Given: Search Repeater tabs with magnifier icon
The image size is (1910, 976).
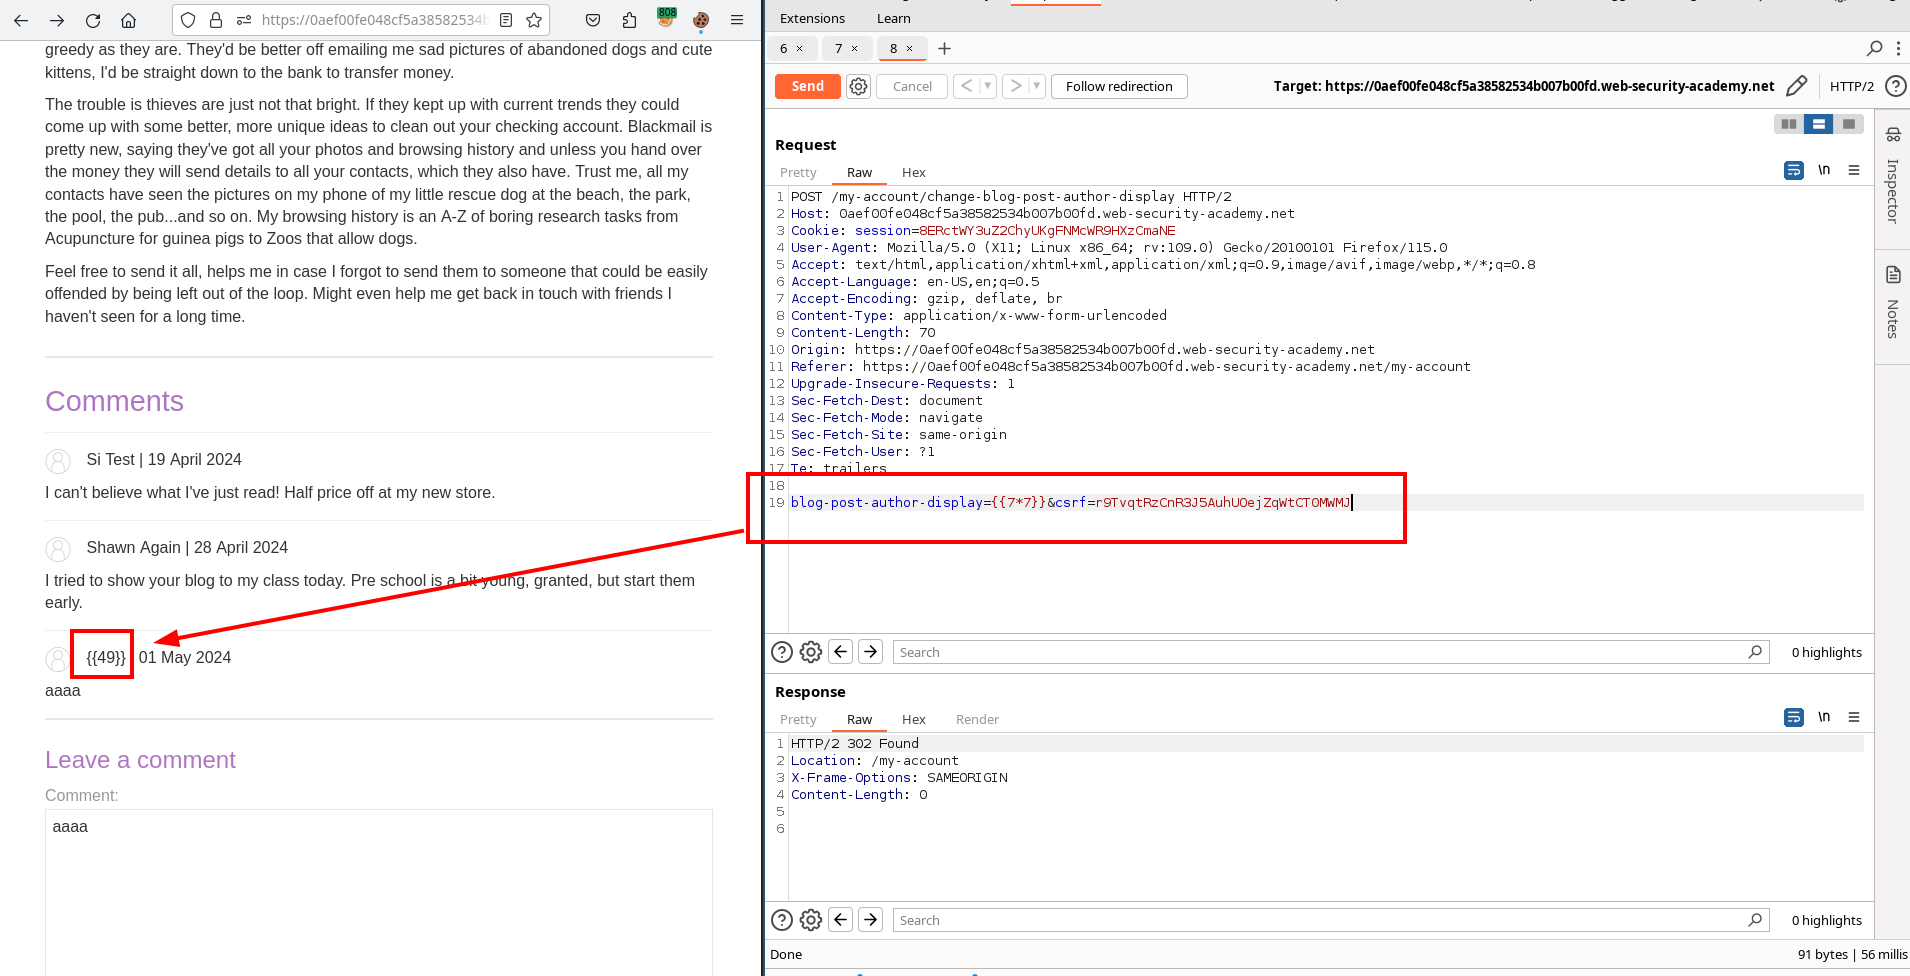Looking at the screenshot, I should point(1875,48).
